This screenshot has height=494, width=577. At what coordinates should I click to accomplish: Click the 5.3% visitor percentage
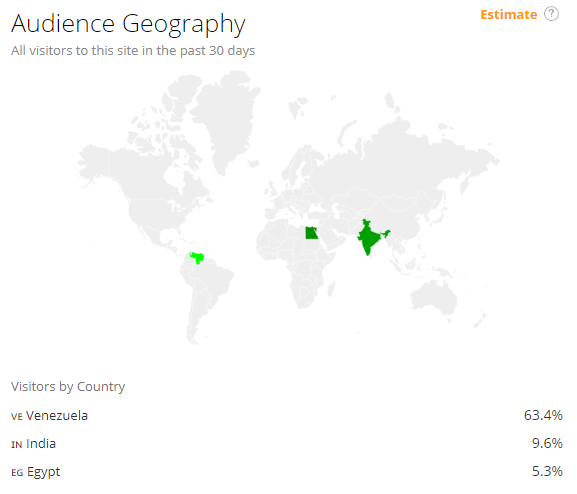pyautogui.click(x=547, y=471)
